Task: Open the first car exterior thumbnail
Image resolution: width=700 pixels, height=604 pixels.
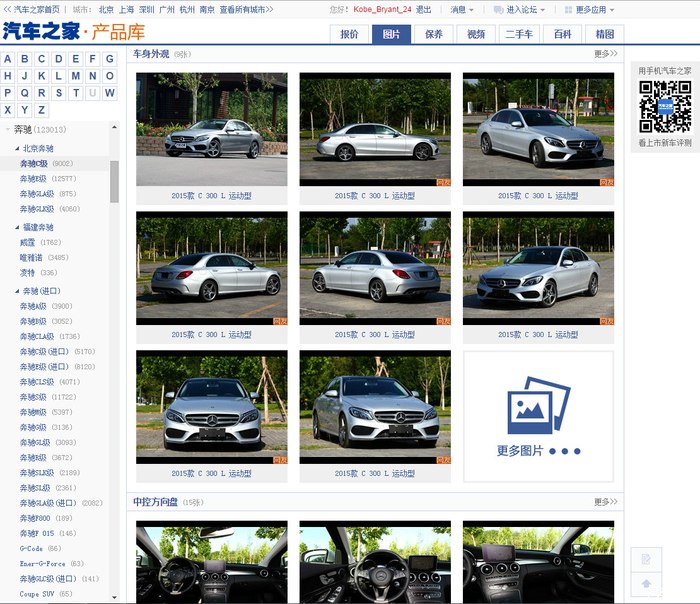Action: (211, 128)
